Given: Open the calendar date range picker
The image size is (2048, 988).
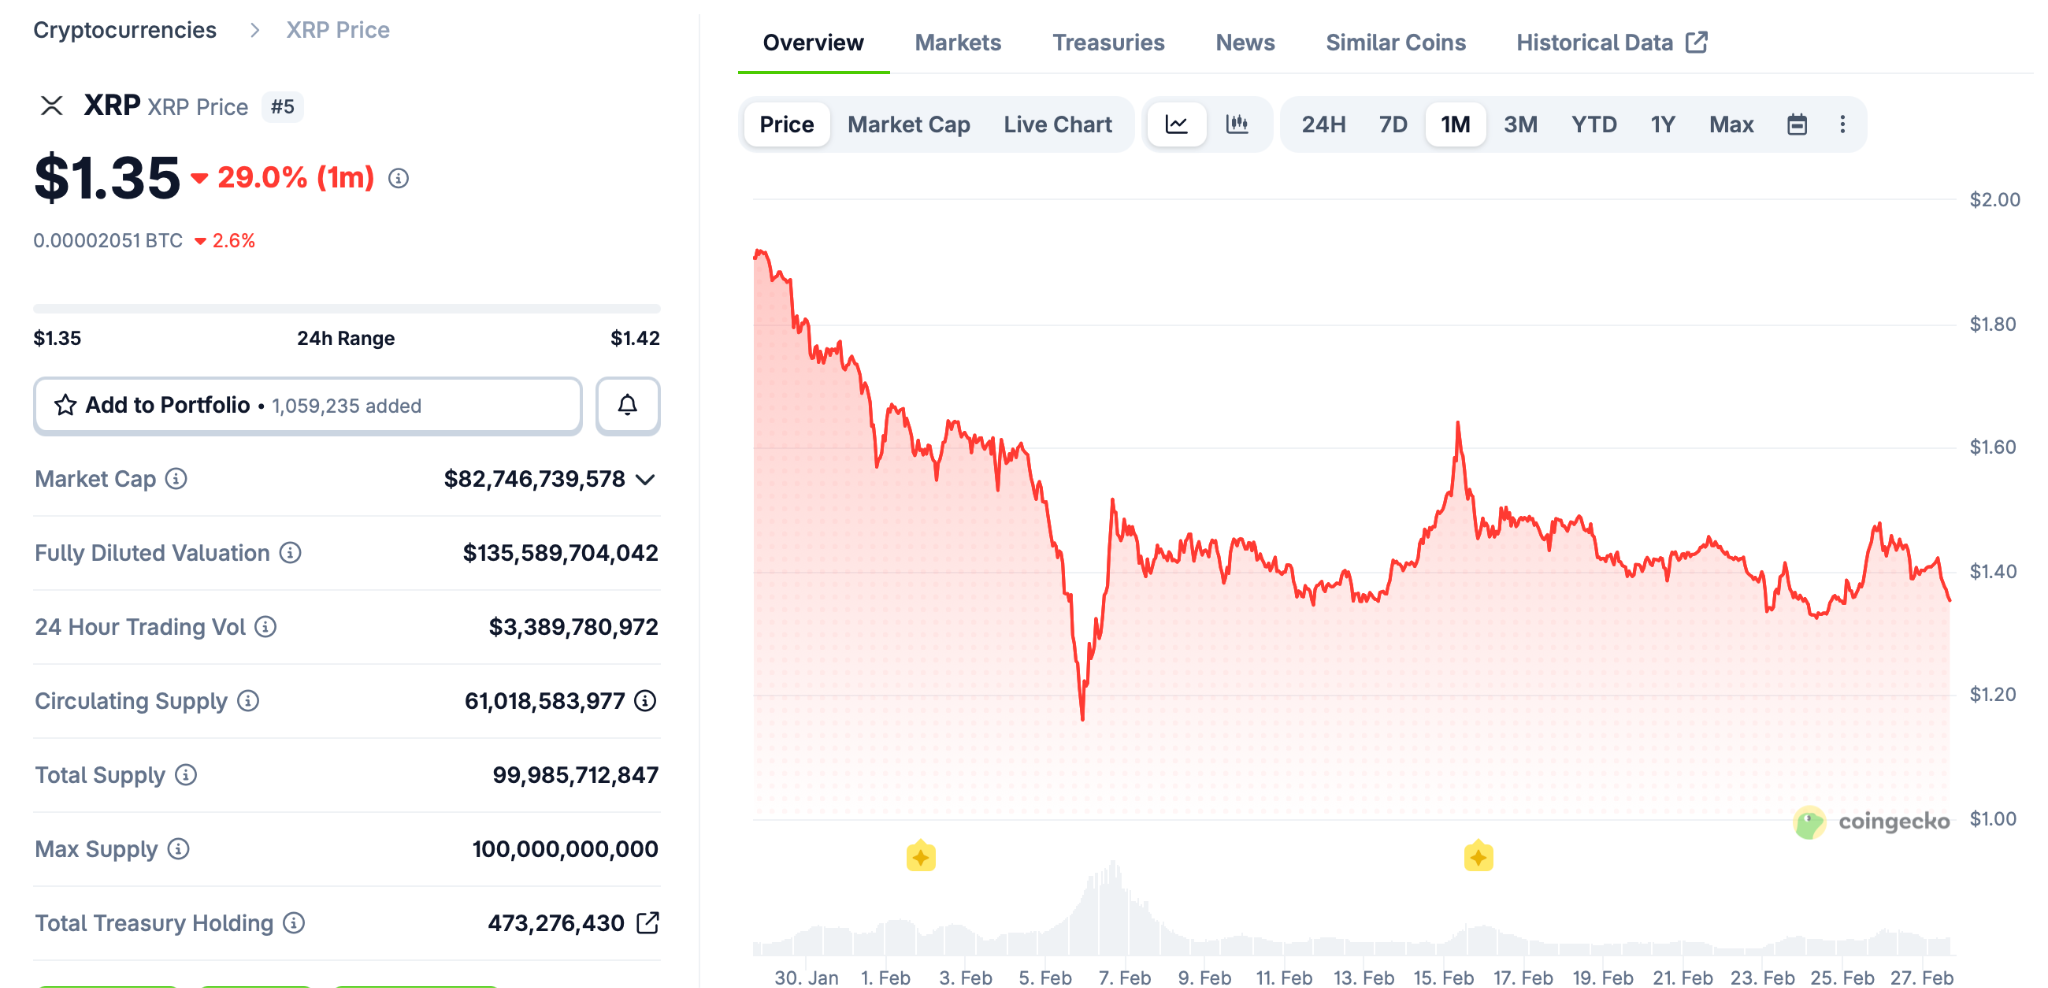Looking at the screenshot, I should (x=1797, y=125).
